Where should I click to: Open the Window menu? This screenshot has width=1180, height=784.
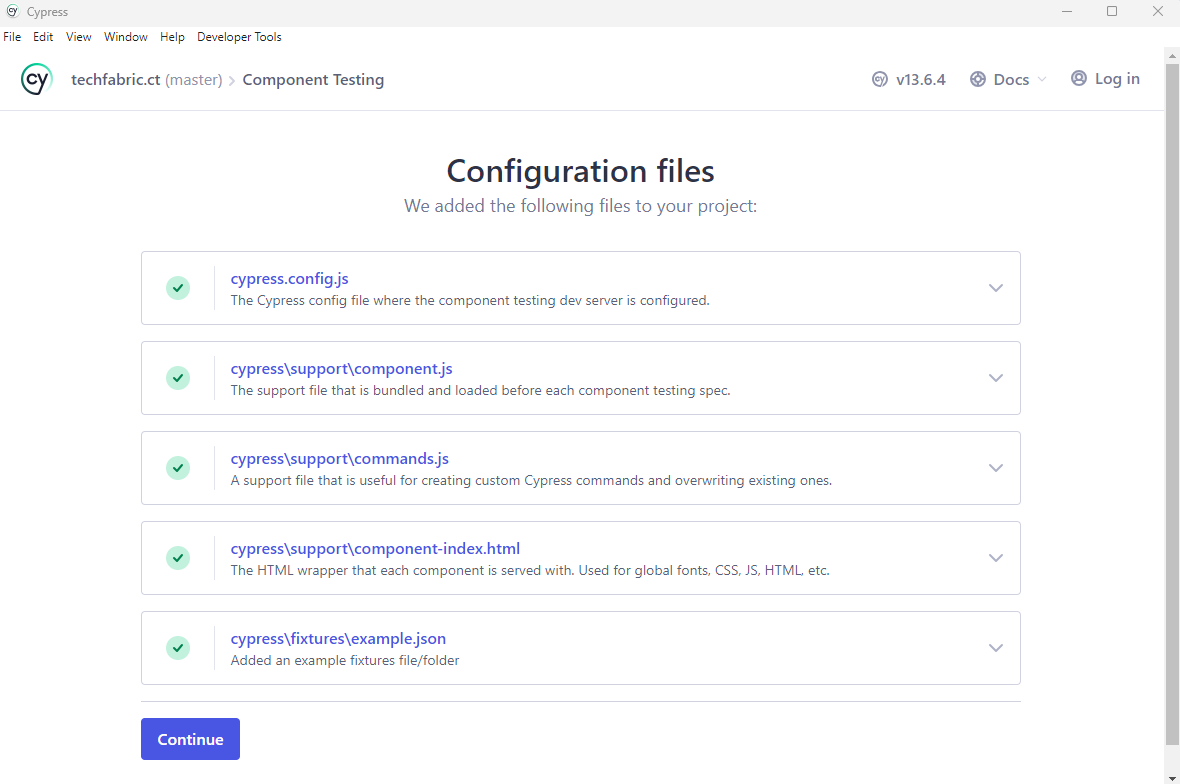pos(126,37)
